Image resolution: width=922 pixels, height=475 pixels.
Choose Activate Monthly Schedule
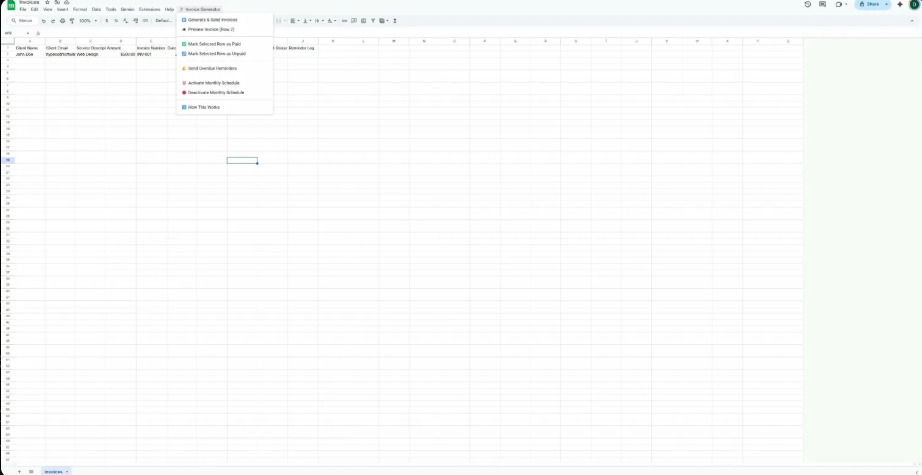[x=225, y=83]
